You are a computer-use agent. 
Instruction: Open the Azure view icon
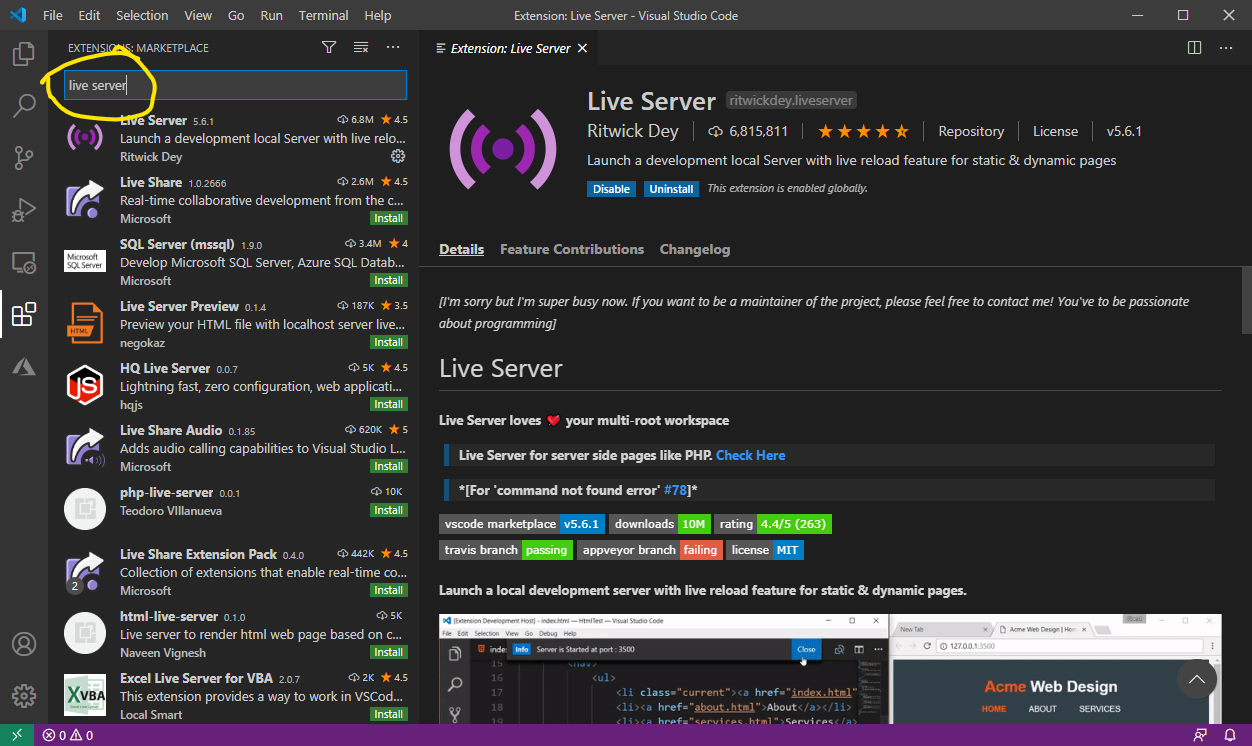click(24, 367)
